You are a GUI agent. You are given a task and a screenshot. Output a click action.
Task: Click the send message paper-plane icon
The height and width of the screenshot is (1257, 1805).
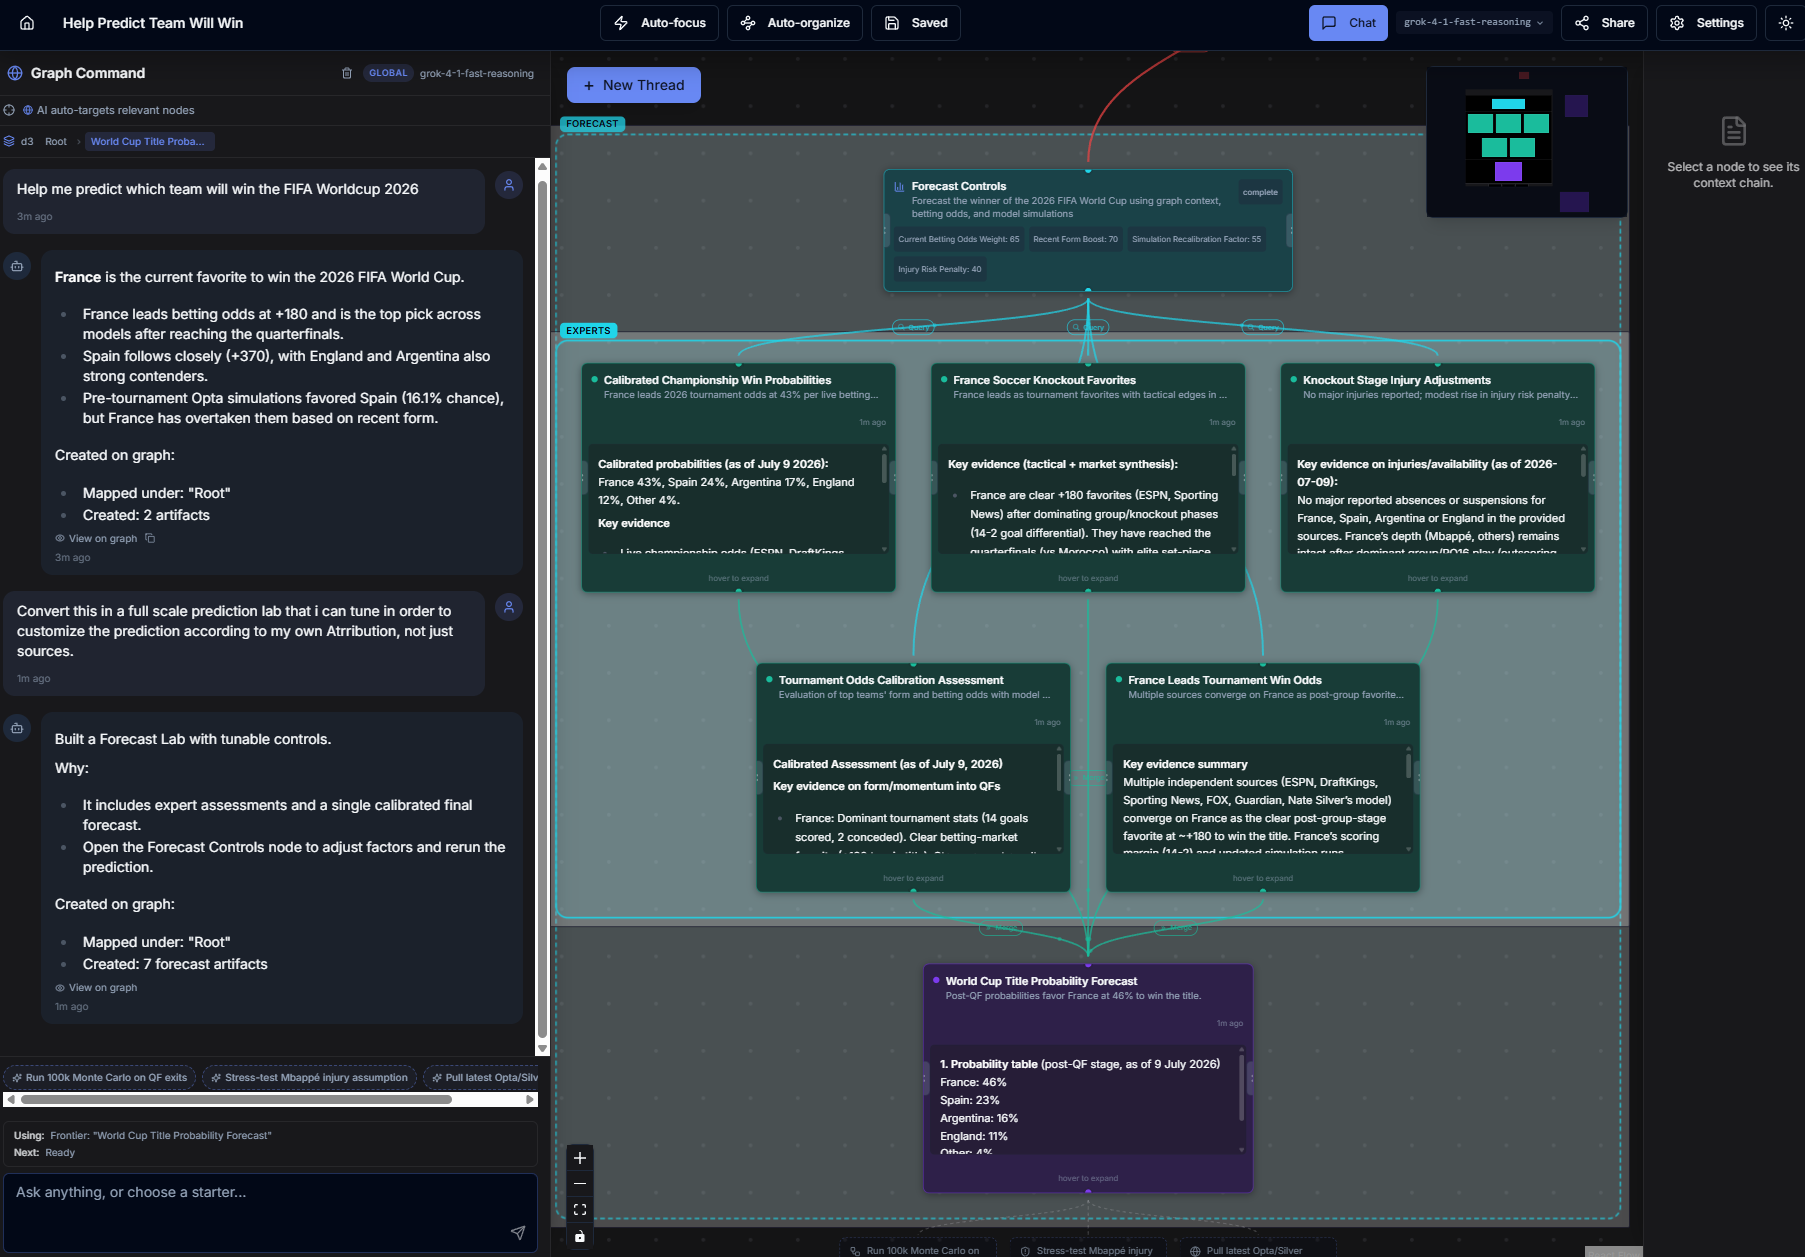pos(518,1232)
